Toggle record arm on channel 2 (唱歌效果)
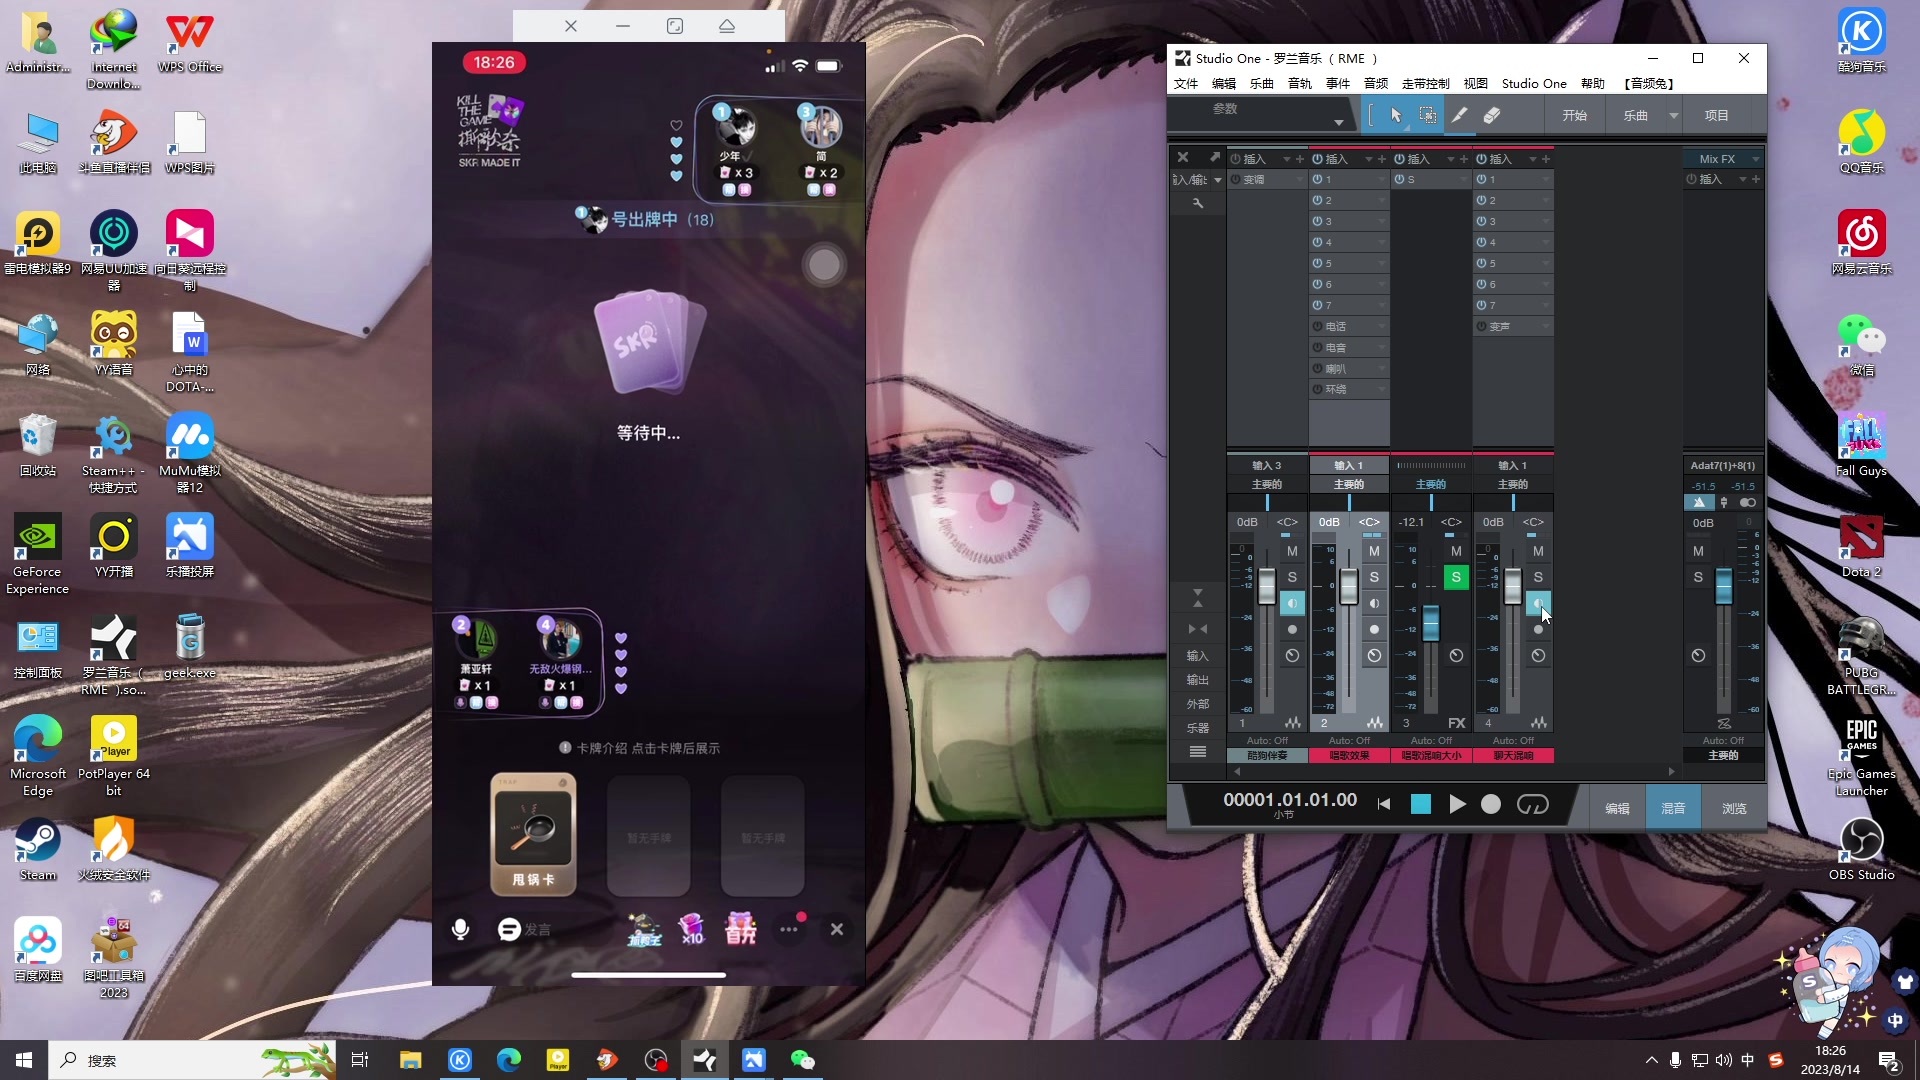Screen dimensions: 1920x1080 [1375, 629]
